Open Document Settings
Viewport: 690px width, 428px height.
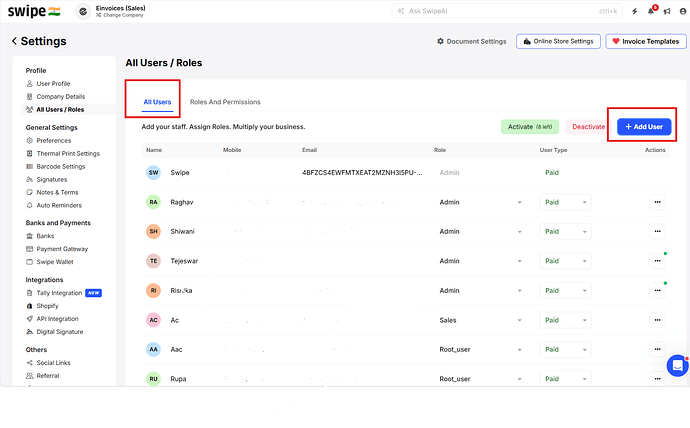471,41
